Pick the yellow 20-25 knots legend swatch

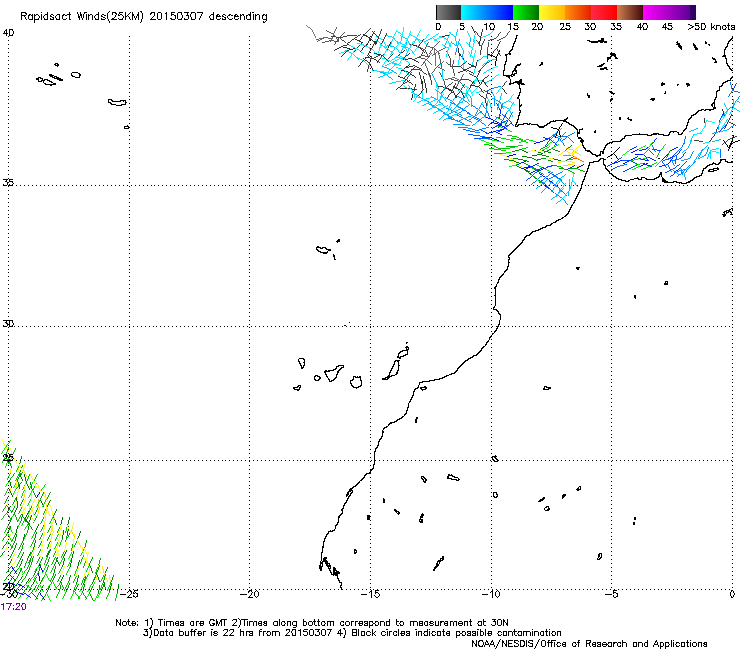pyautogui.click(x=552, y=12)
